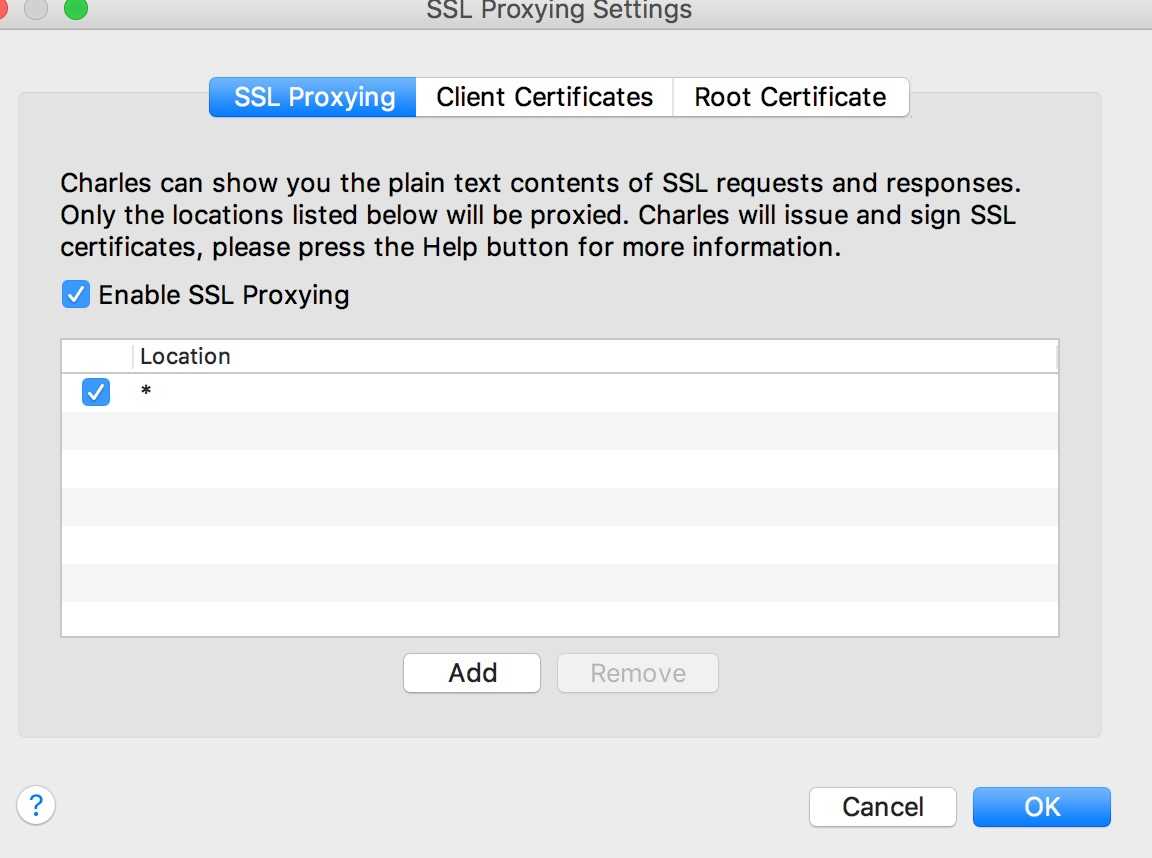Screen dimensions: 1152x858
Task: Cancel the SSL Proxying Settings dialog
Action: 882,807
